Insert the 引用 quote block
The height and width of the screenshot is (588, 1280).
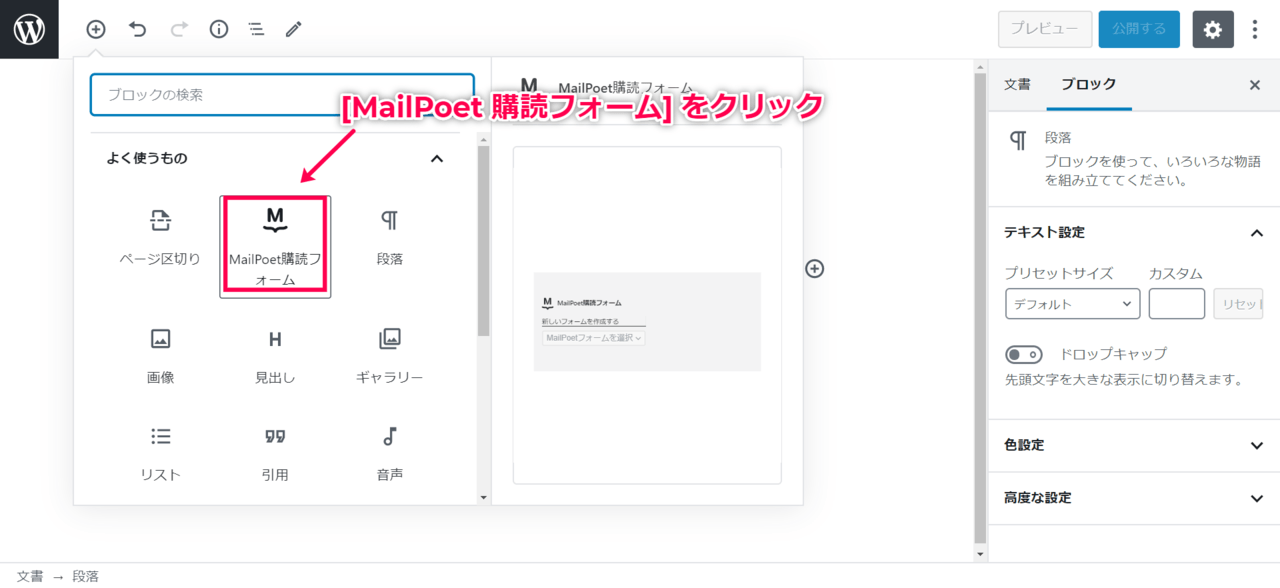[x=275, y=454]
